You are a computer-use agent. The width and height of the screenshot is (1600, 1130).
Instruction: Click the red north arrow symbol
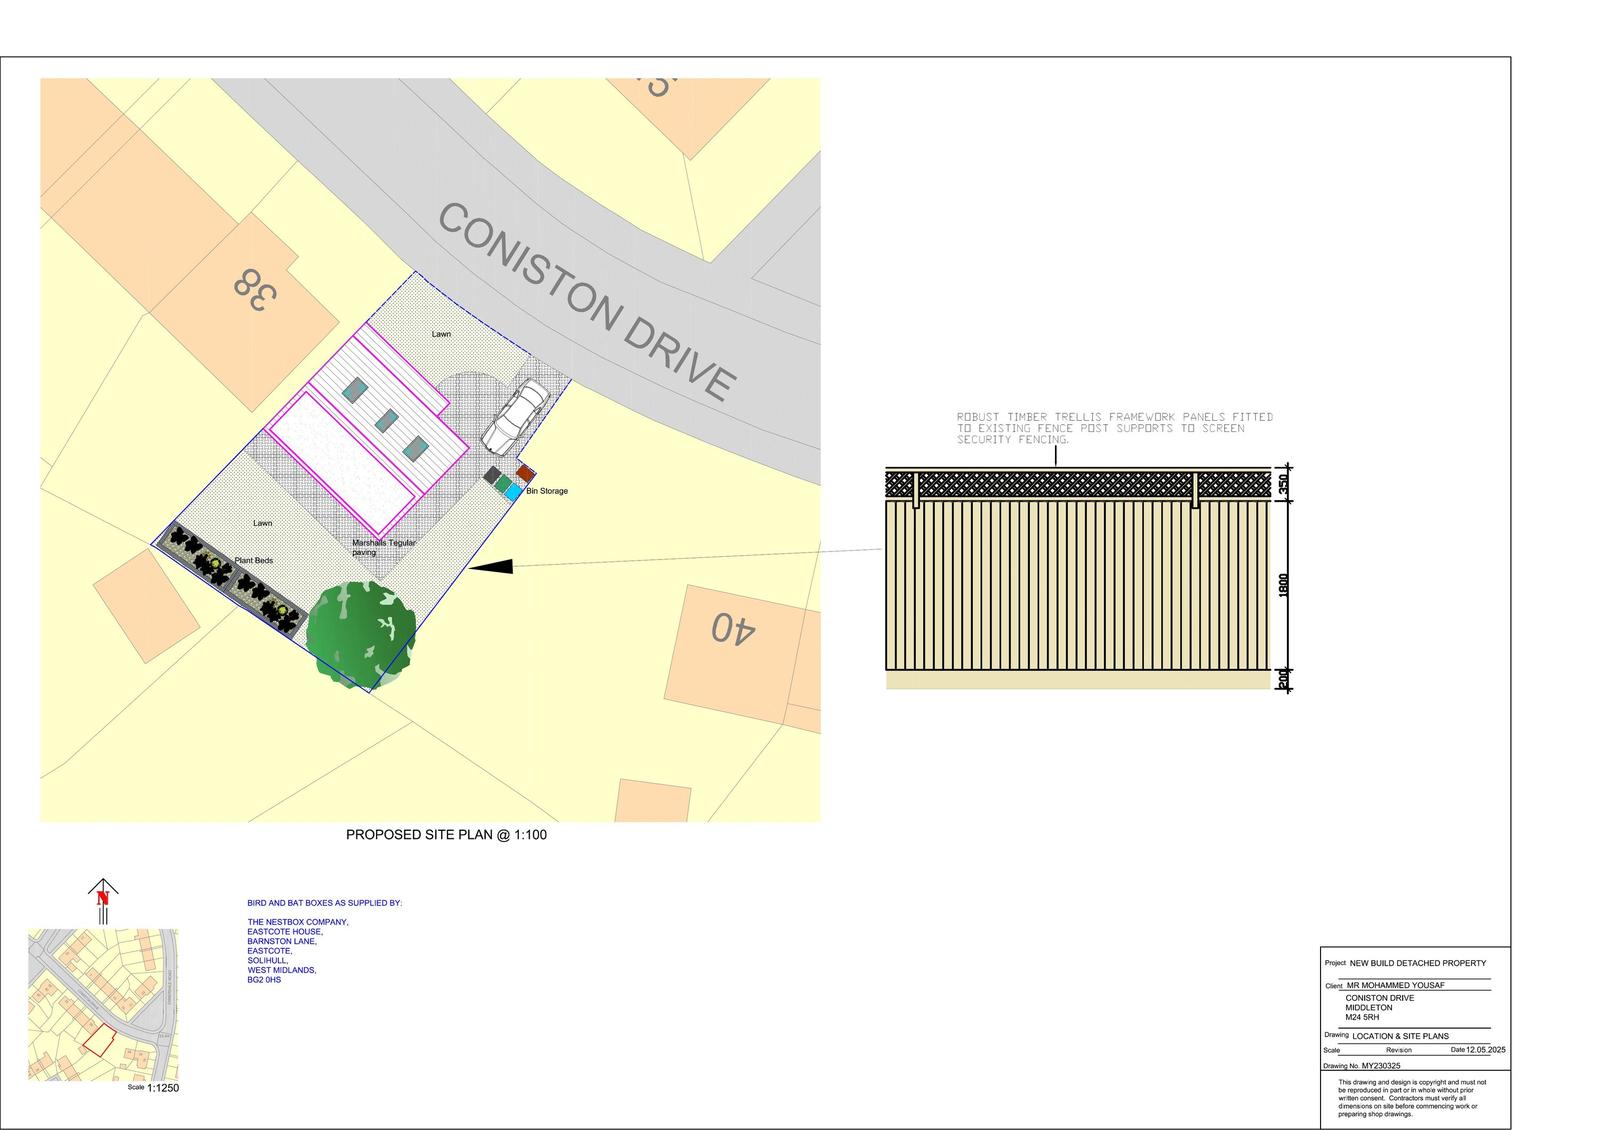[102, 897]
